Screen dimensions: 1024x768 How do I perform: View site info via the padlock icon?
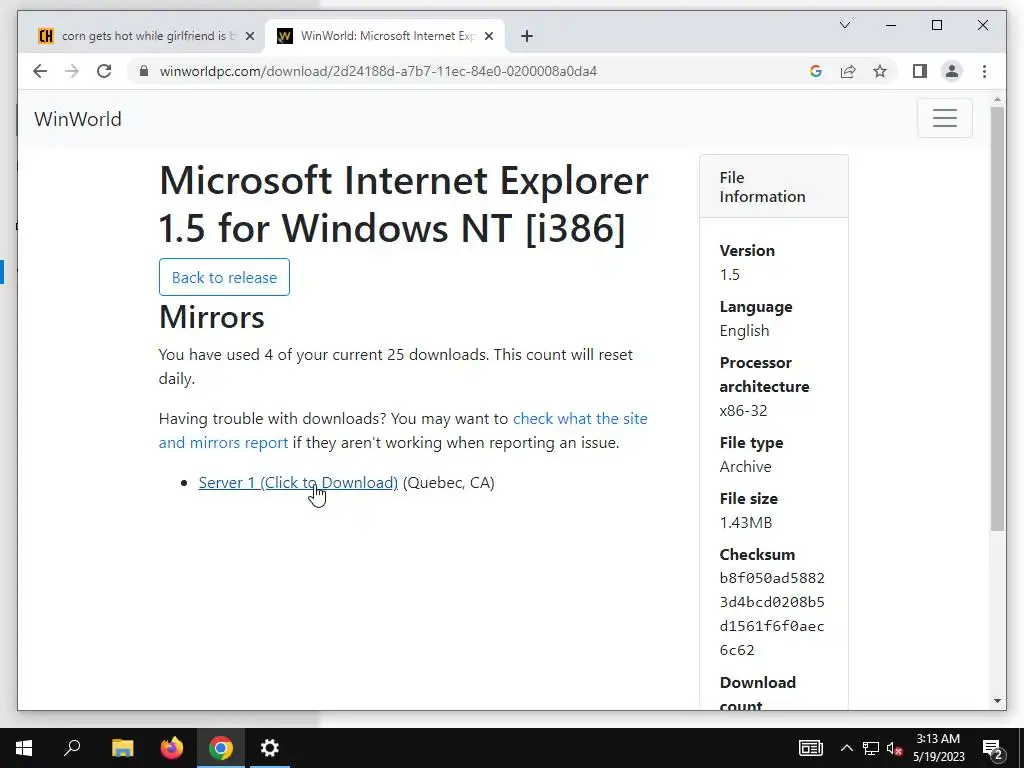click(x=144, y=71)
